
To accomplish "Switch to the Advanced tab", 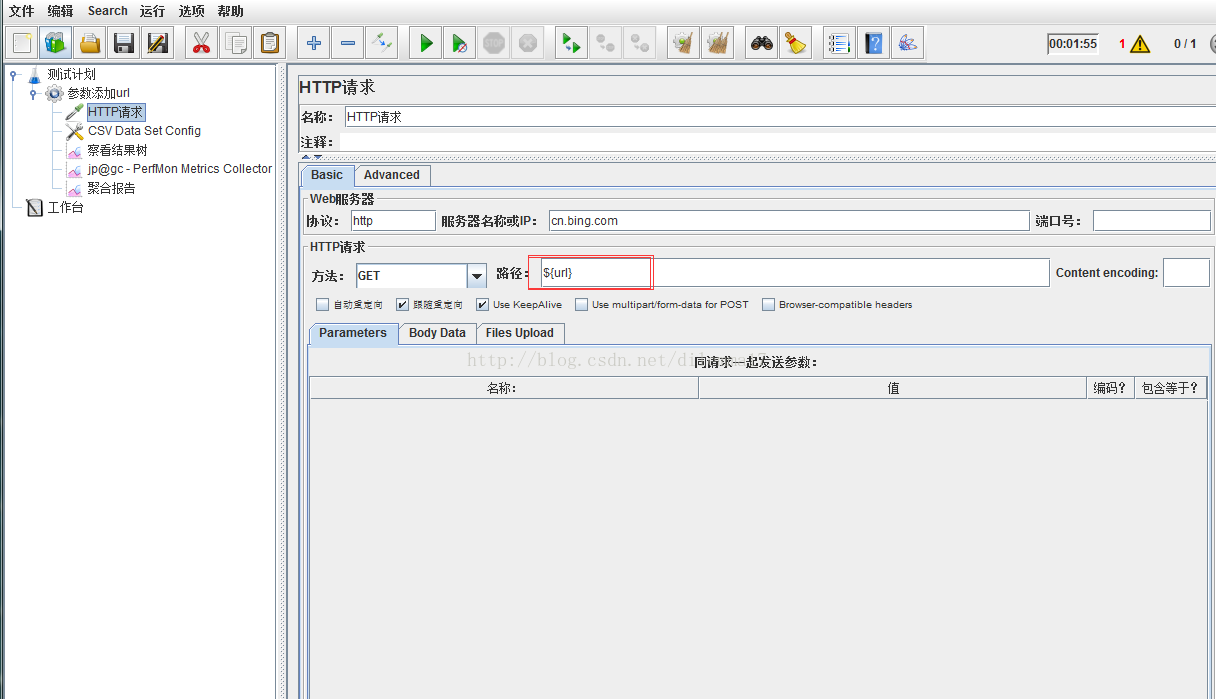I will click(392, 175).
